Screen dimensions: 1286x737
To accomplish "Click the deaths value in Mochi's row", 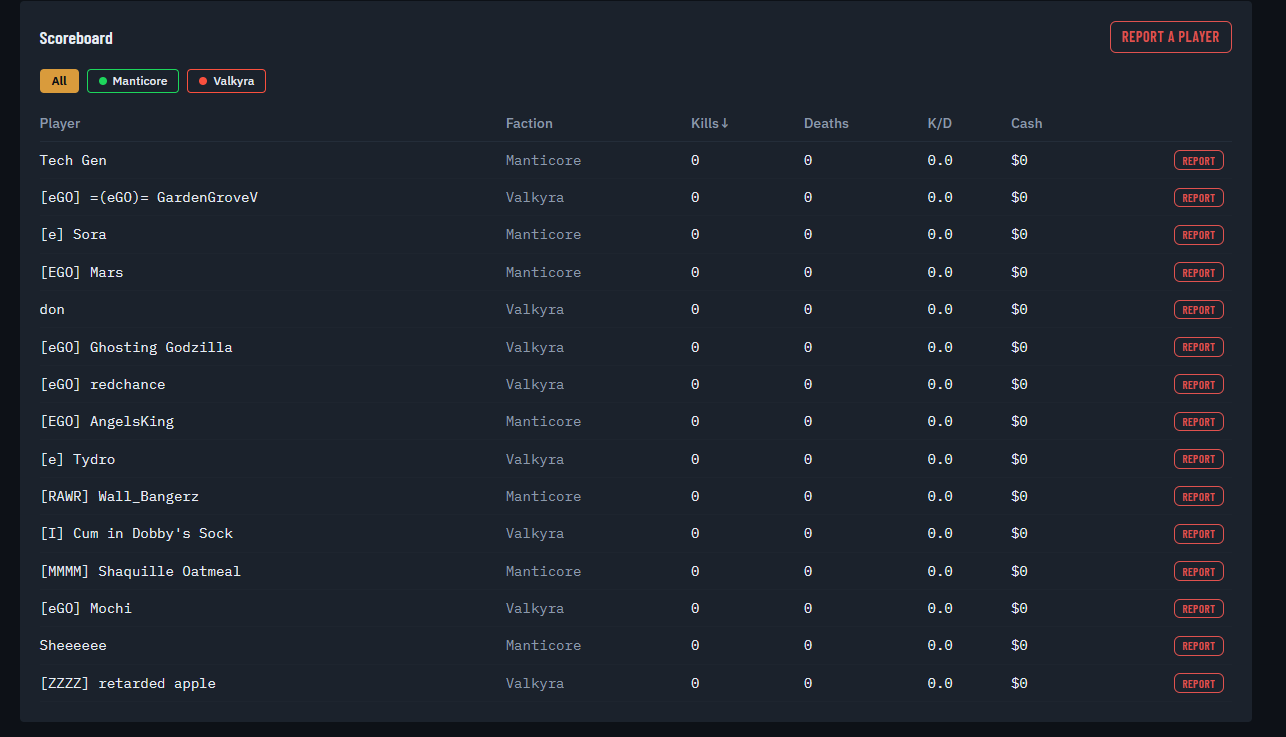I will click(808, 608).
